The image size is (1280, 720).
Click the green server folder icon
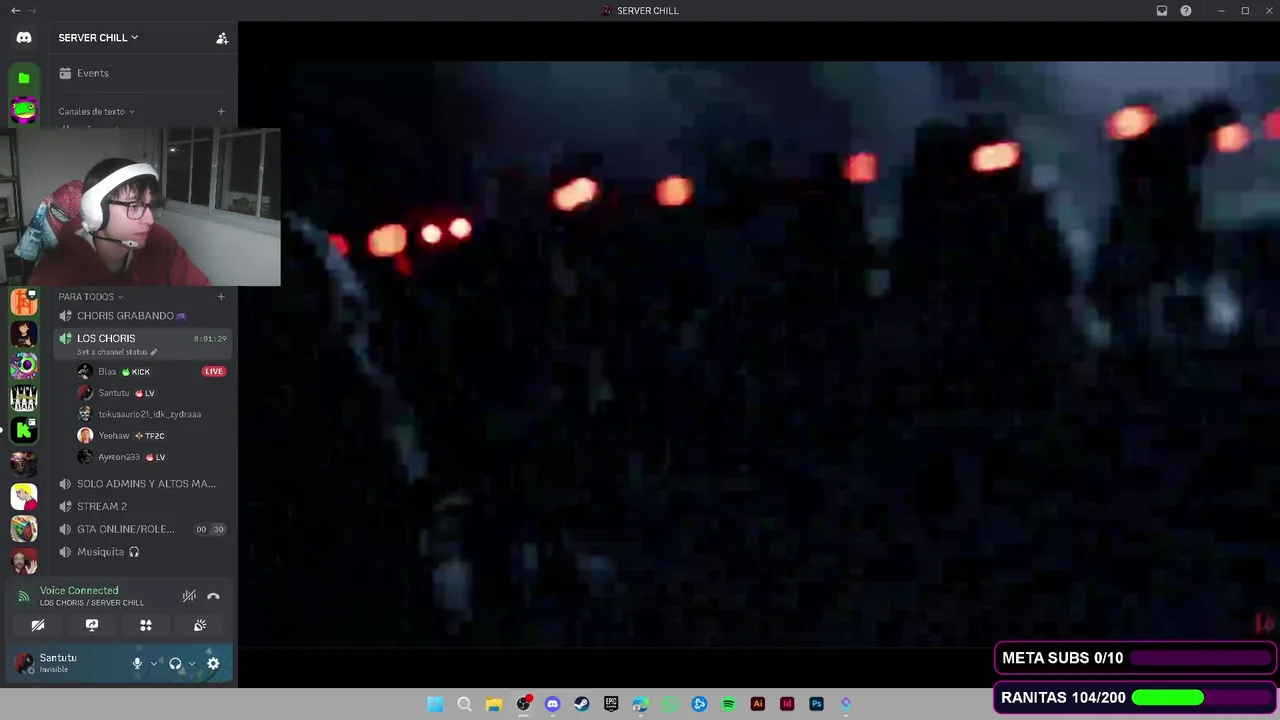tap(24, 77)
